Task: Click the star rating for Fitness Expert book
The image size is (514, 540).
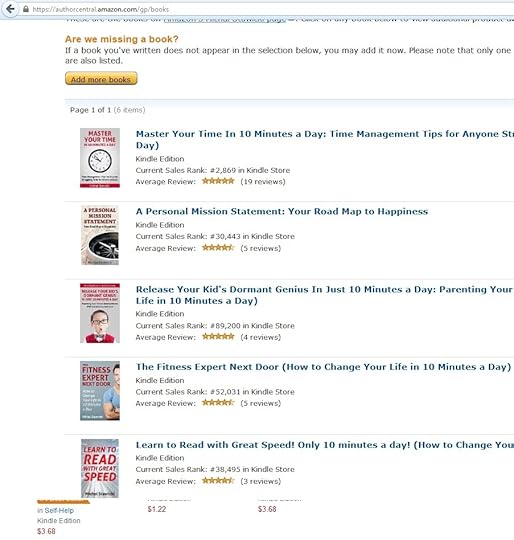Action: [x=218, y=403]
